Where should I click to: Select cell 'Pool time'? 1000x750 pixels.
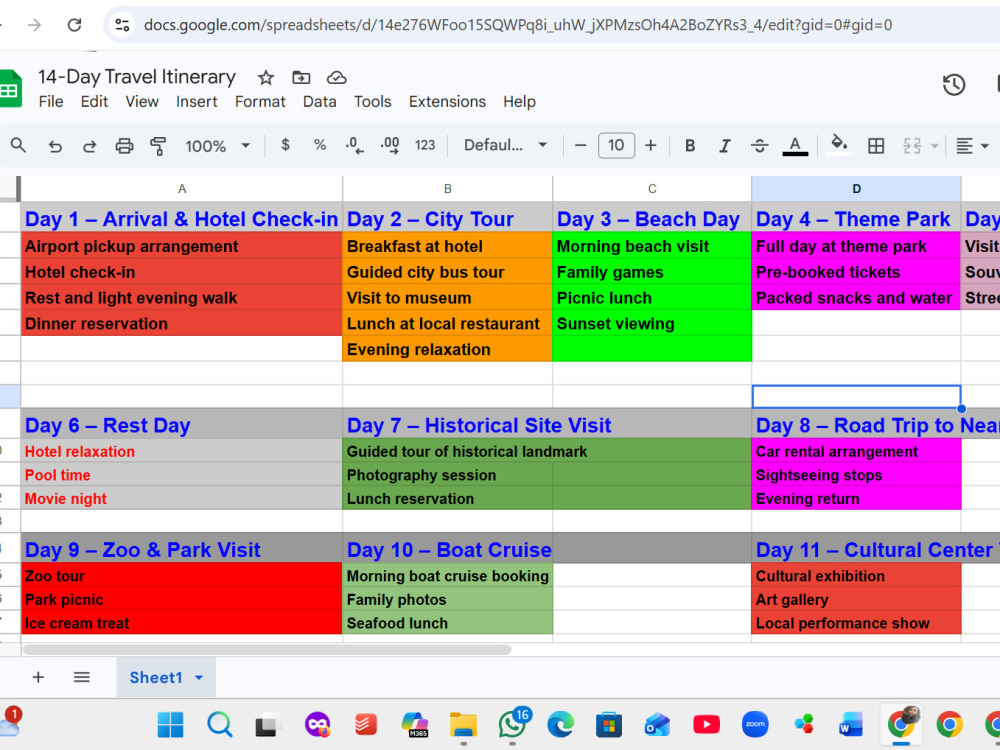[x=182, y=475]
